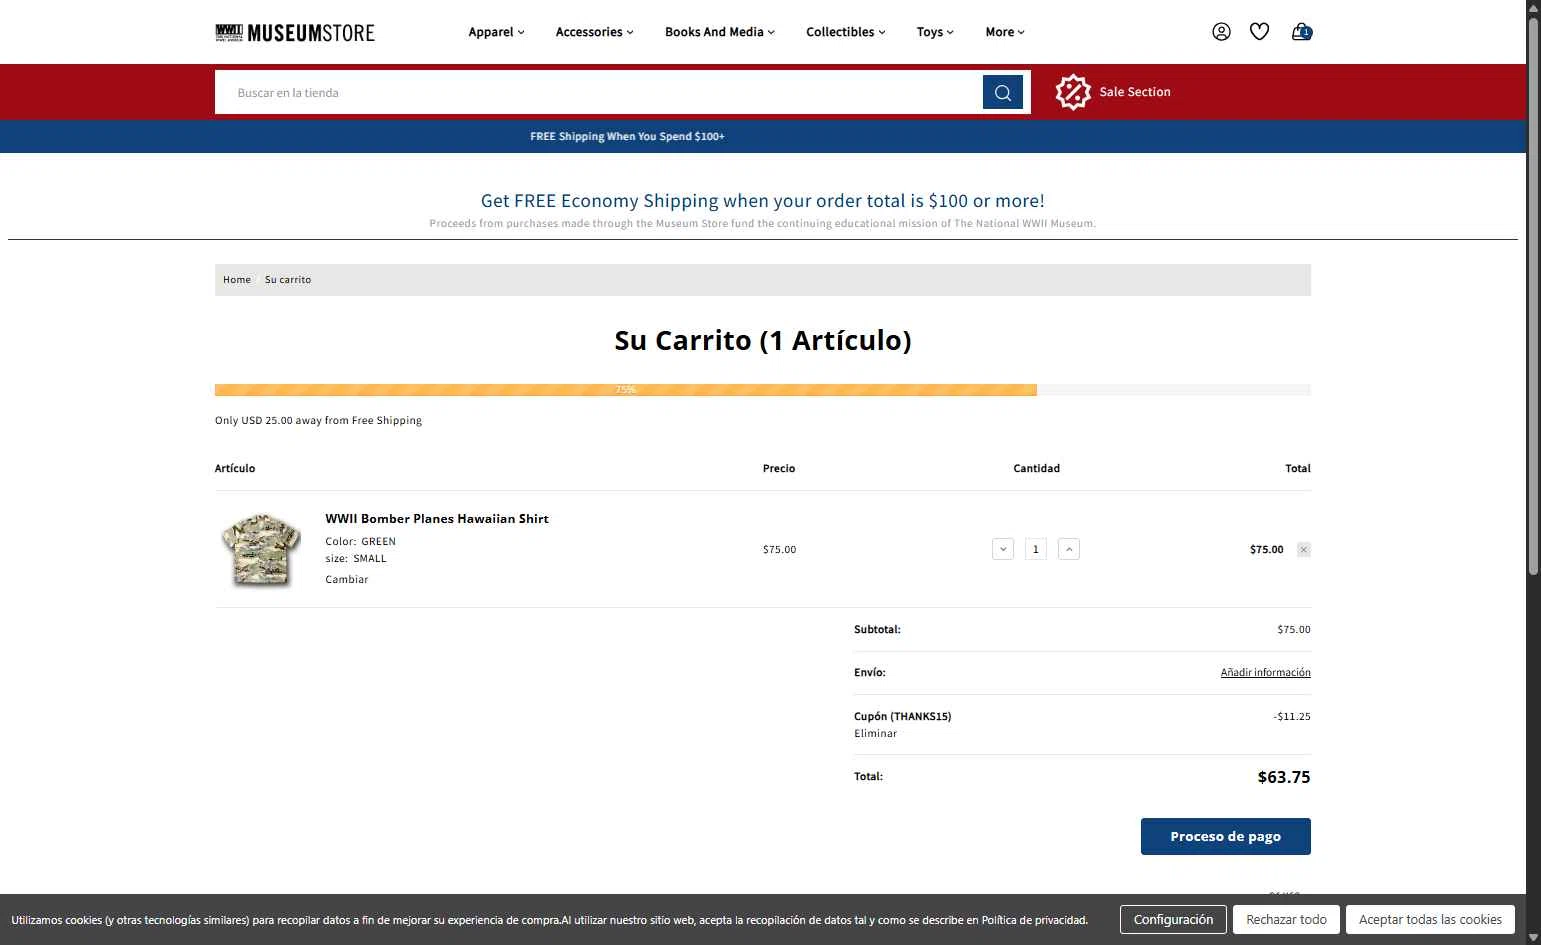Click the Cupón (THANKS15) label

coord(903,716)
